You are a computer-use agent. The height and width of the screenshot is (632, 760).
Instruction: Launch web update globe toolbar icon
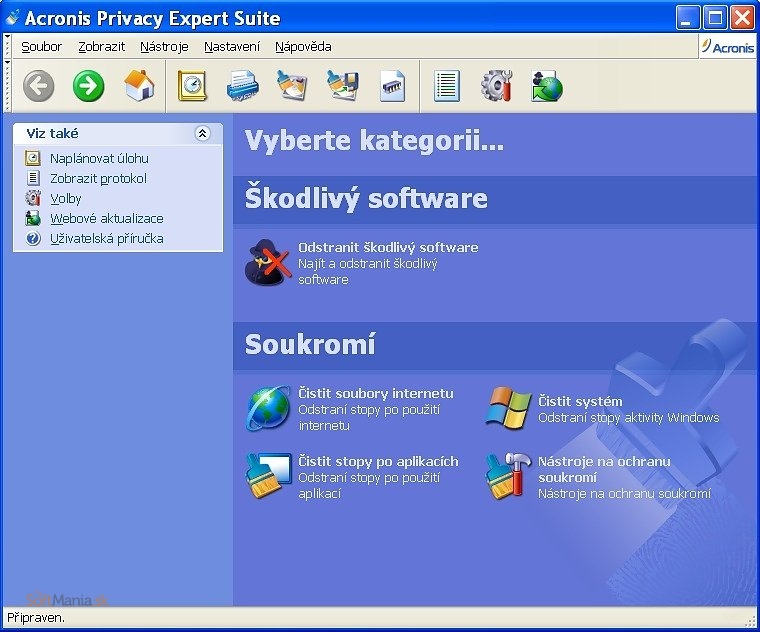click(547, 86)
